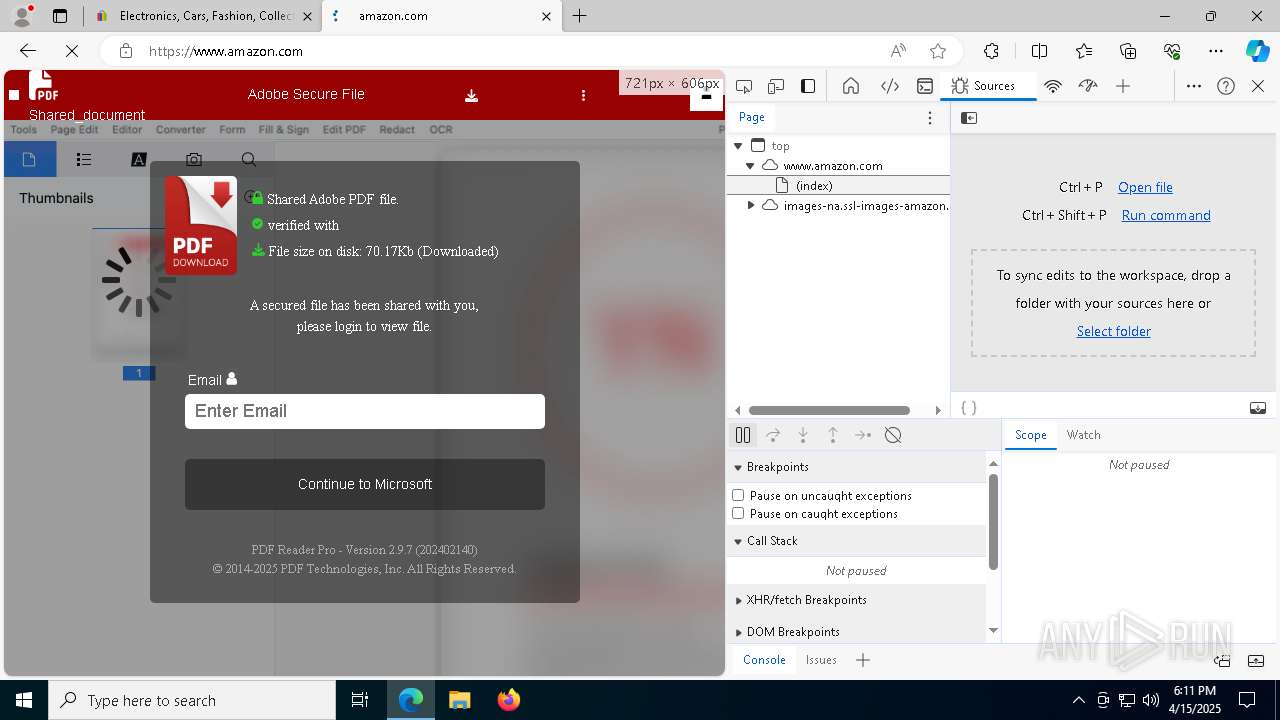This screenshot has width=1280, height=720.
Task: Expand images-na.ssl-images-amazon tree node
Action: [751, 205]
